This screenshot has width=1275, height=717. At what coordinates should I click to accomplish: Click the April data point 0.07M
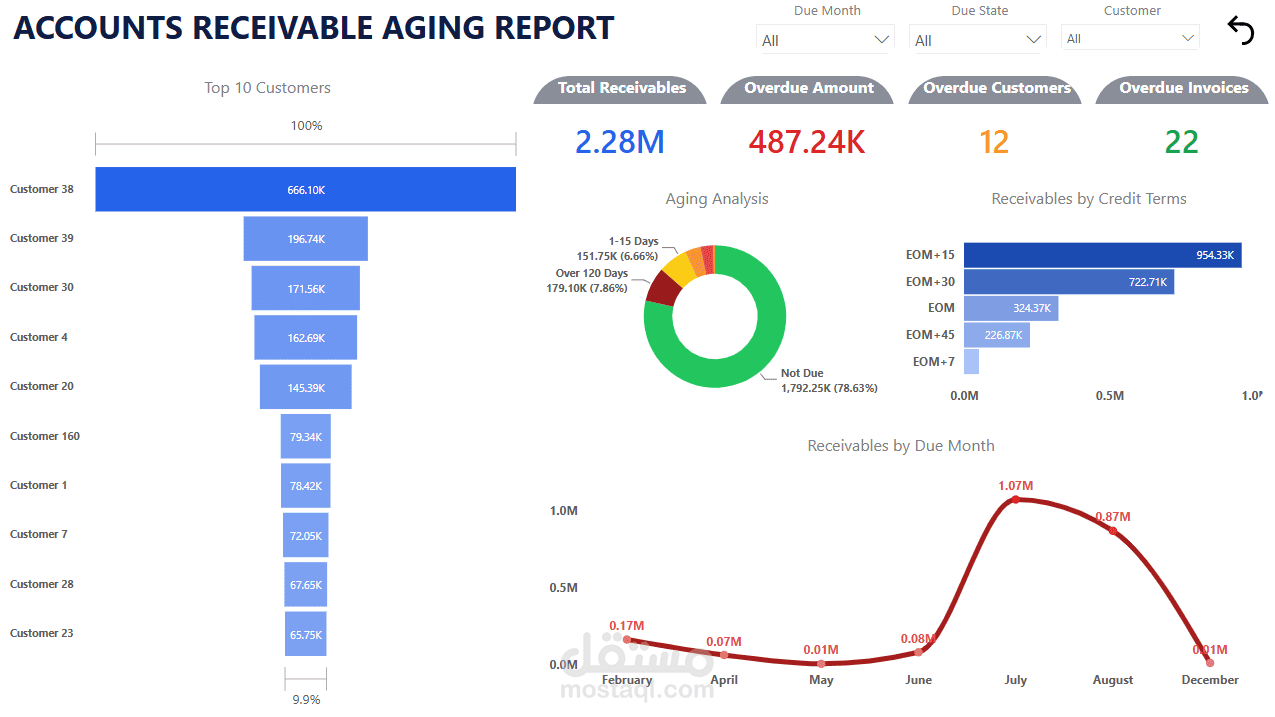tap(724, 655)
